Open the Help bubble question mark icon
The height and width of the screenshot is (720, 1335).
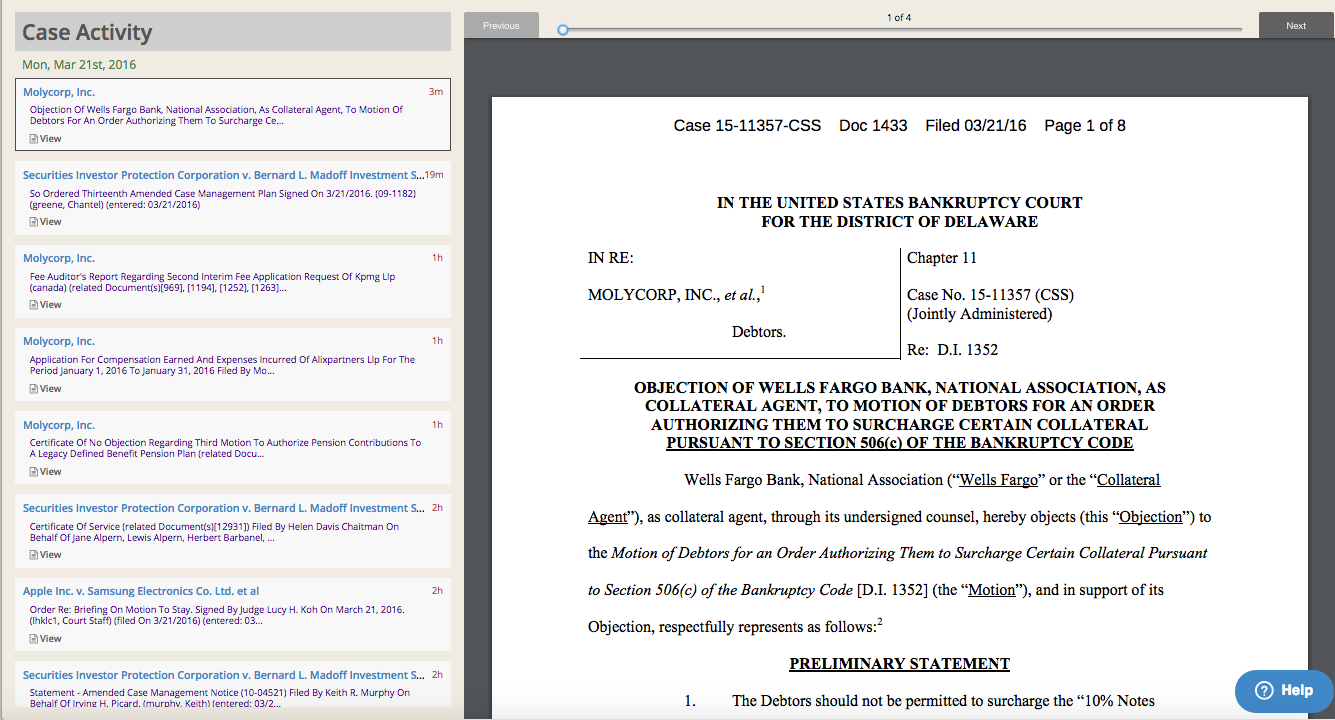(x=1264, y=690)
